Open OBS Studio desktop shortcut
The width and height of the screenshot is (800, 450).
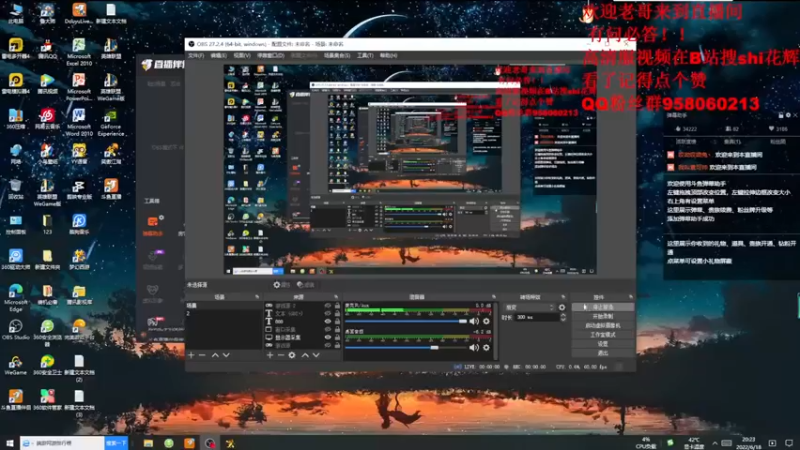pyautogui.click(x=15, y=329)
